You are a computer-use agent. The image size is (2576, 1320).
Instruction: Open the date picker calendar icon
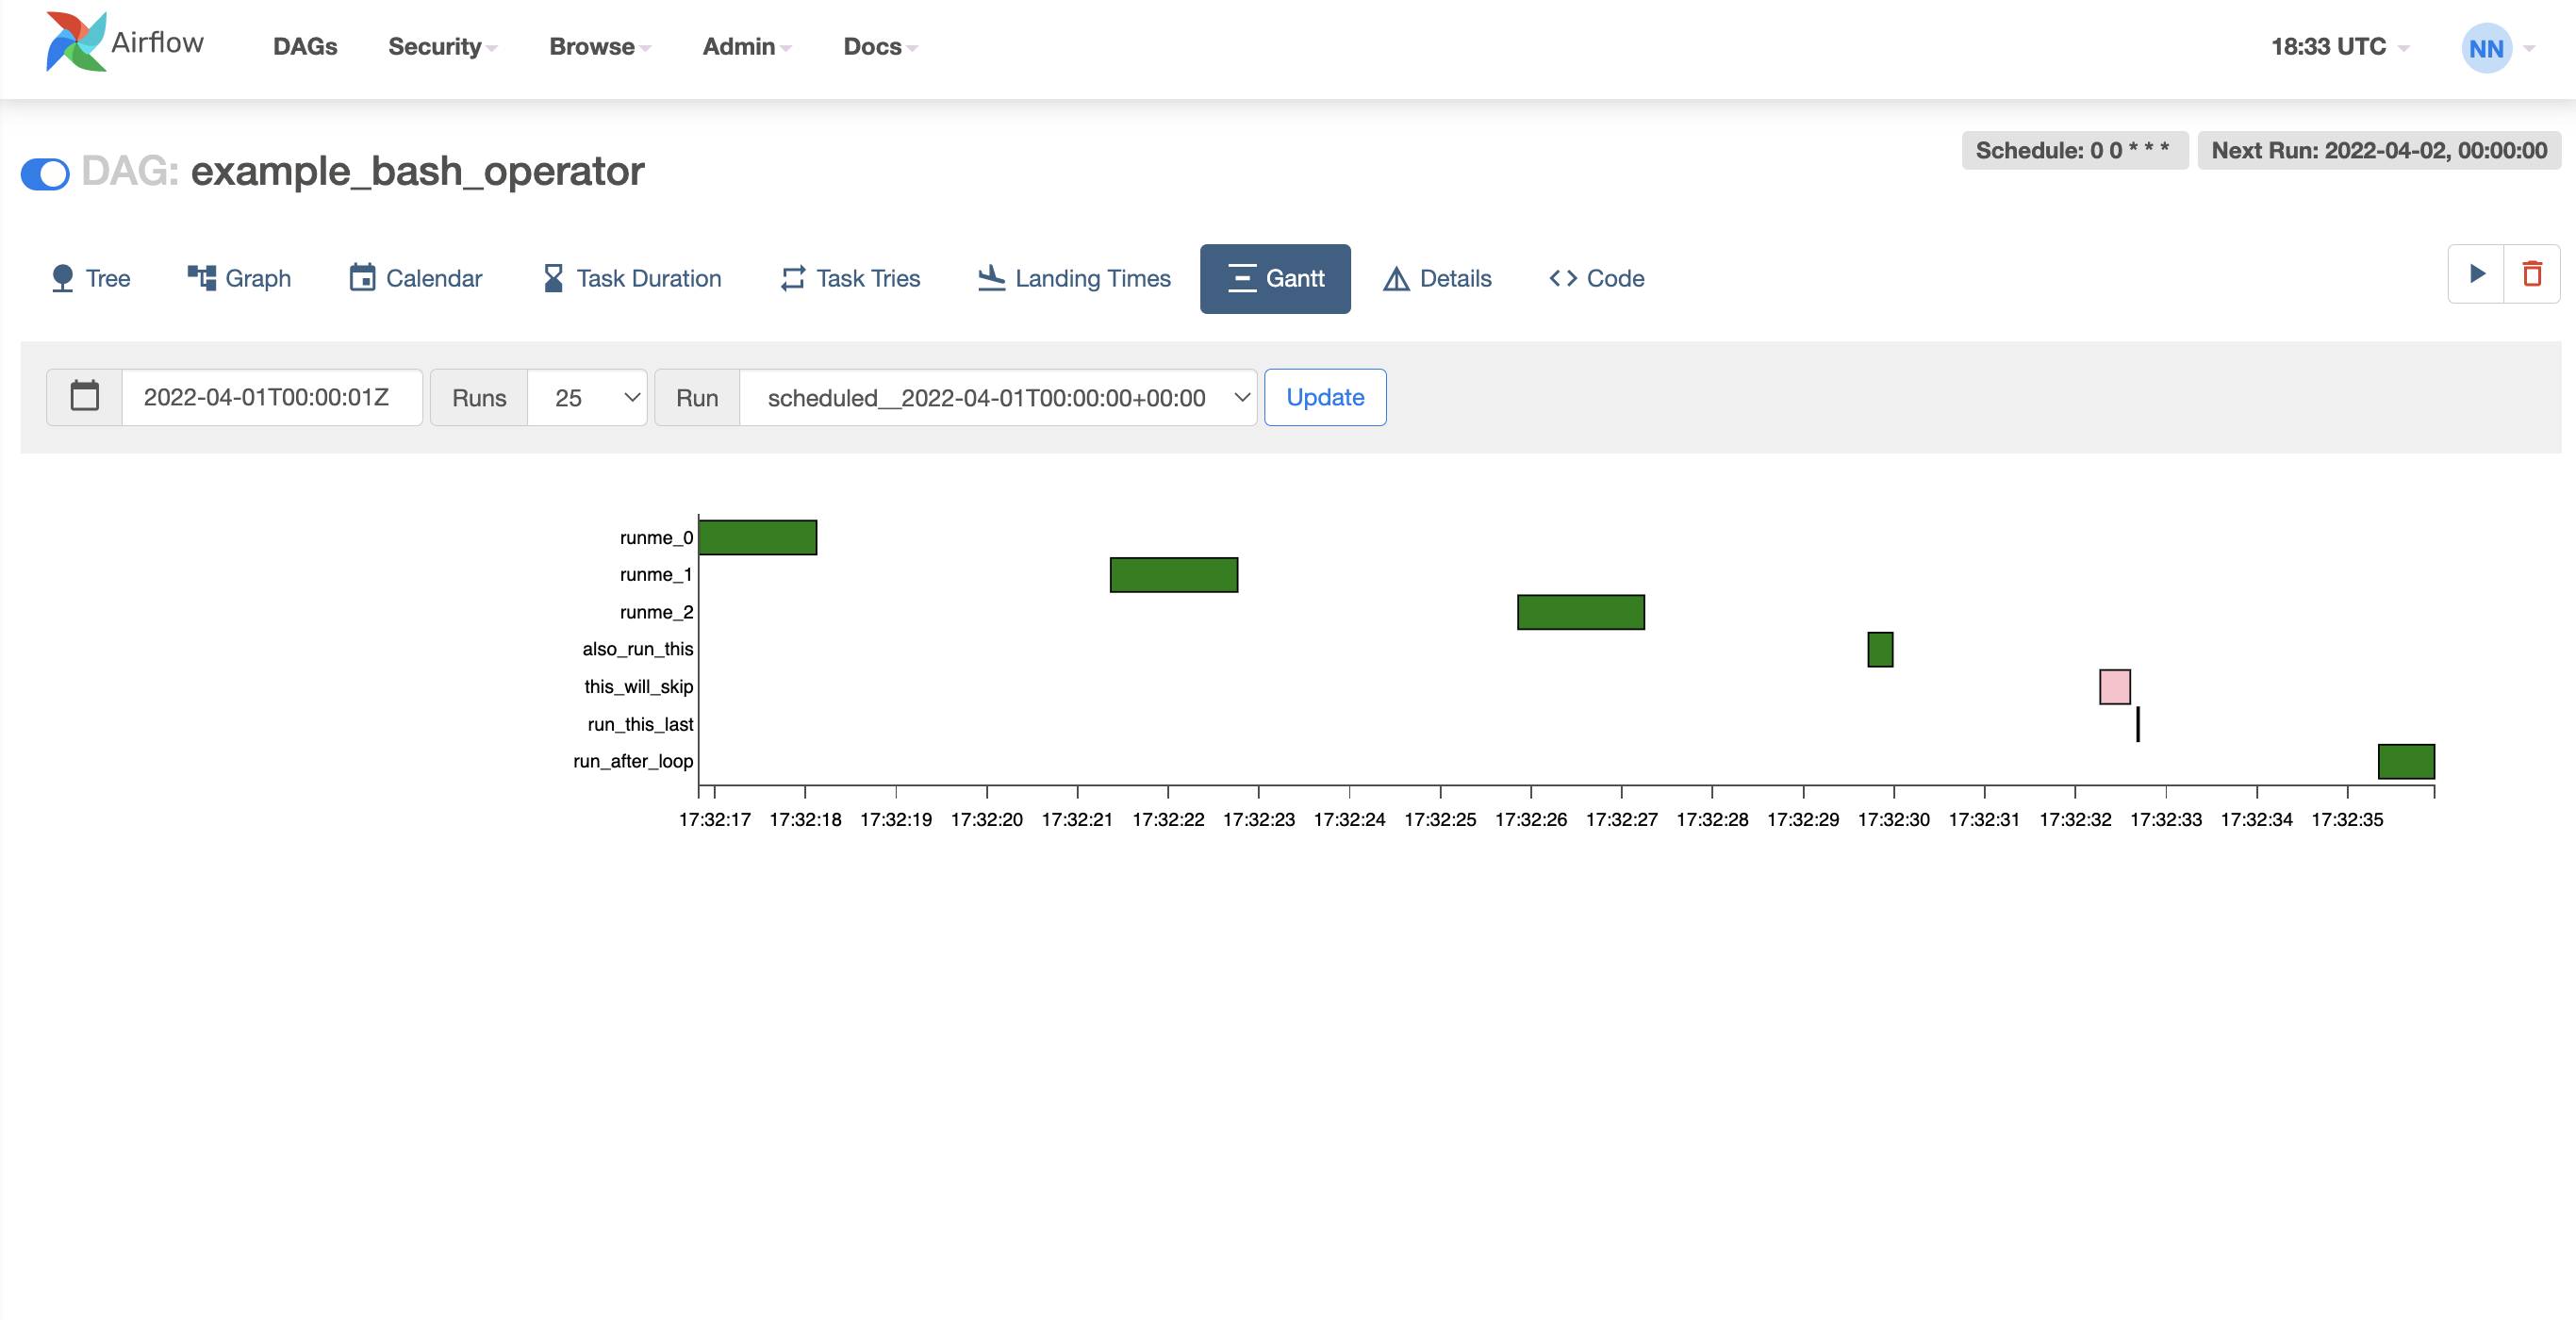85,397
